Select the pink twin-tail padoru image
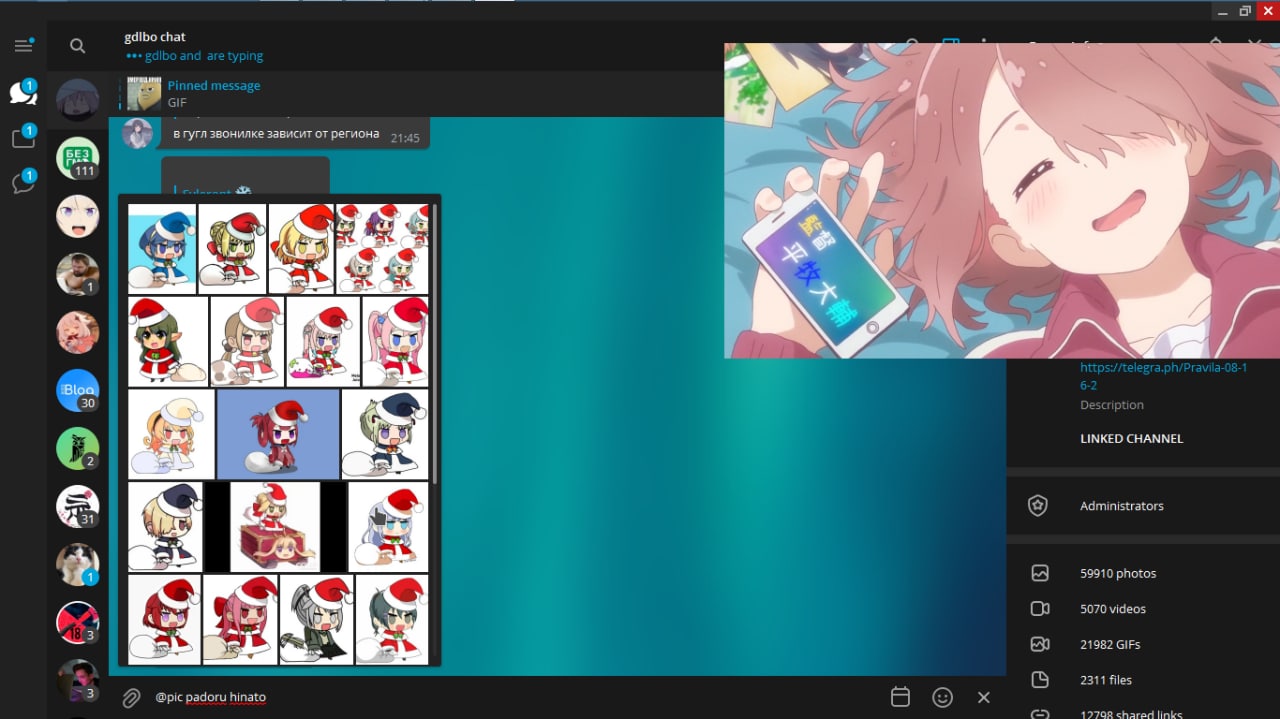Viewport: 1280px width, 719px height. coord(395,341)
